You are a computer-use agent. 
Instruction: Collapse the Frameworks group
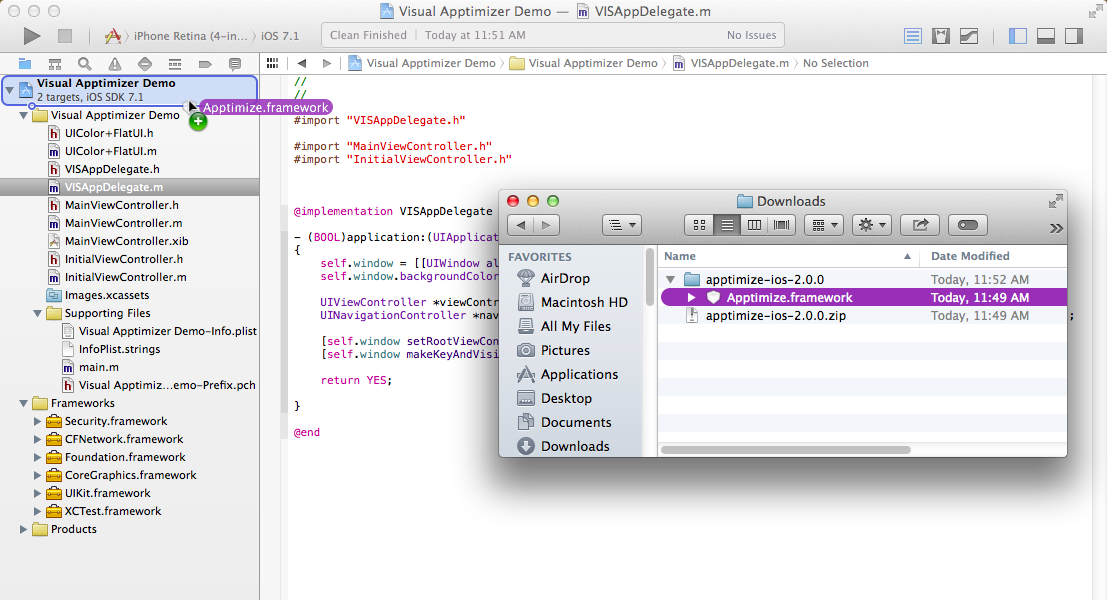click(x=24, y=403)
